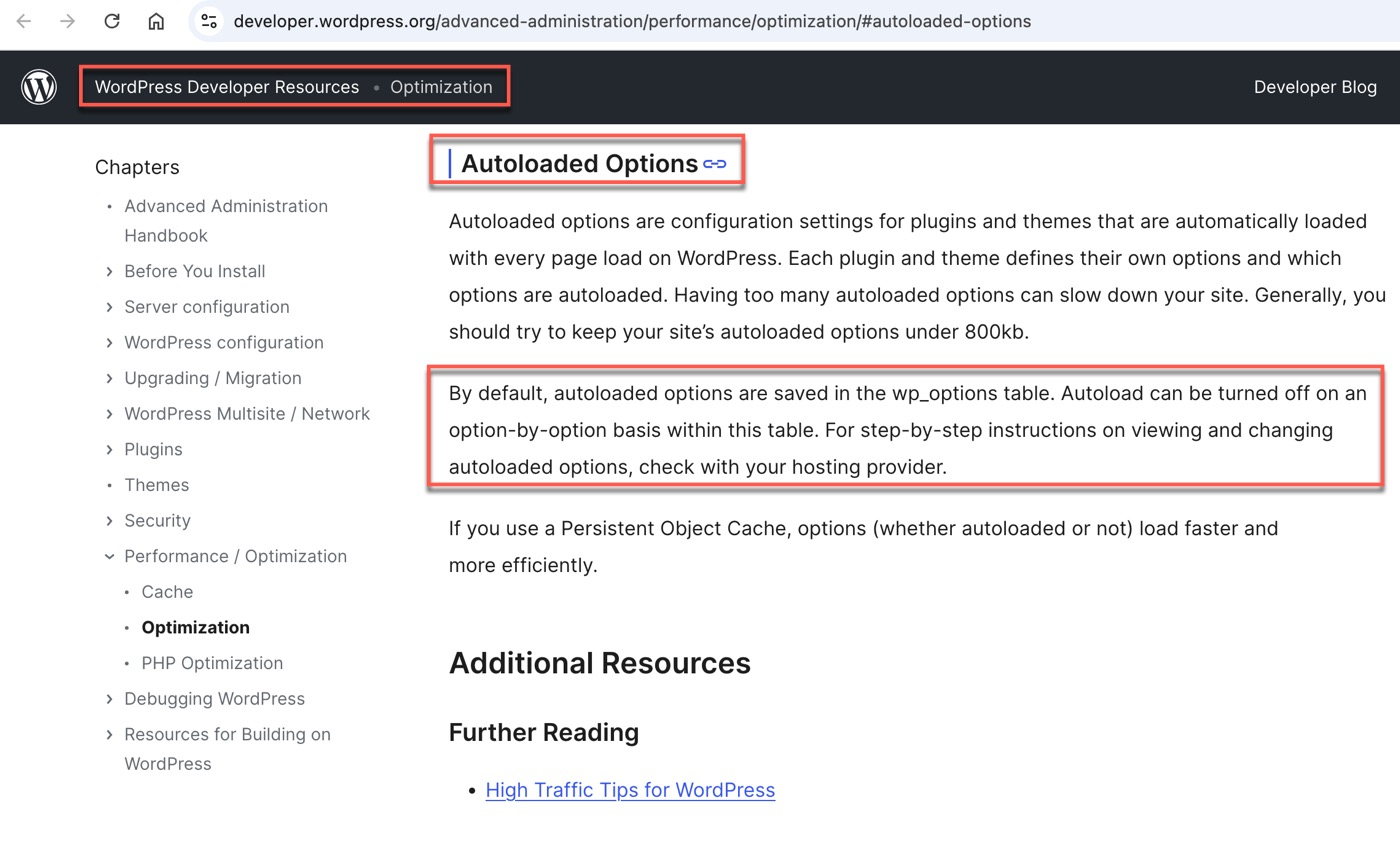Click Optimization breadcrumb in header
The height and width of the screenshot is (848, 1400).
point(441,87)
